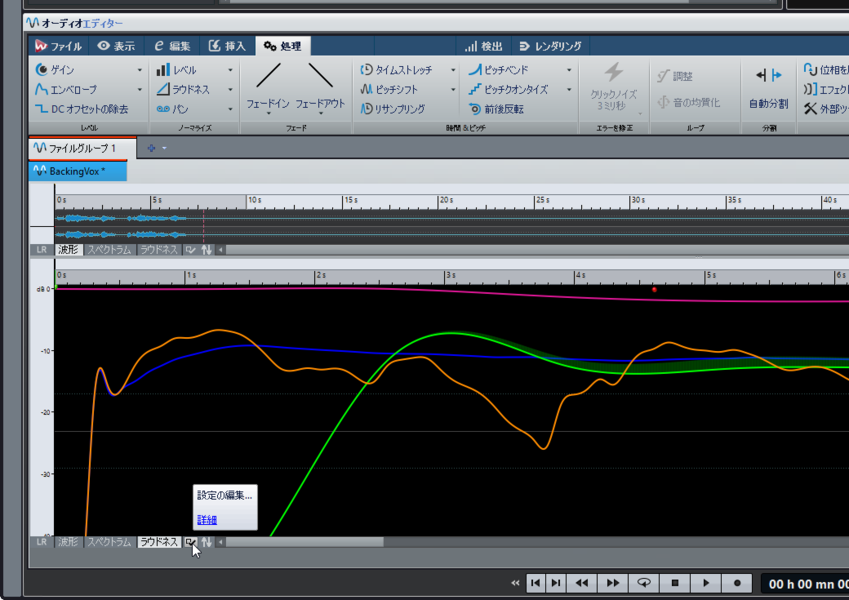Switch to the 検出 ribbon tab

click(x=484, y=46)
